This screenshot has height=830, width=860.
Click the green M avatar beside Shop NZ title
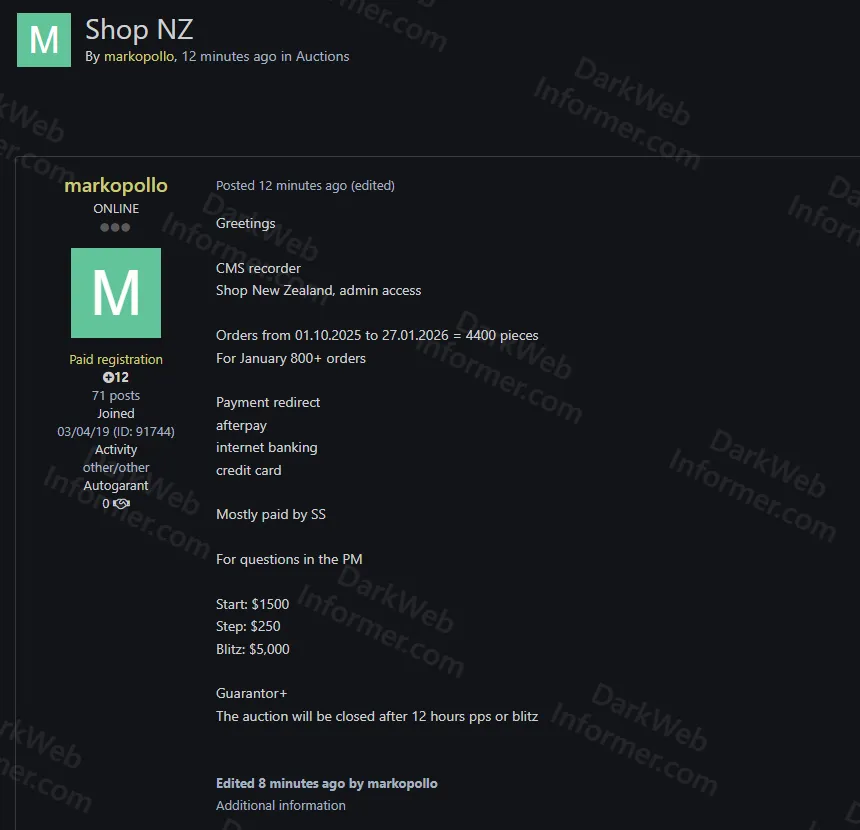click(42, 40)
